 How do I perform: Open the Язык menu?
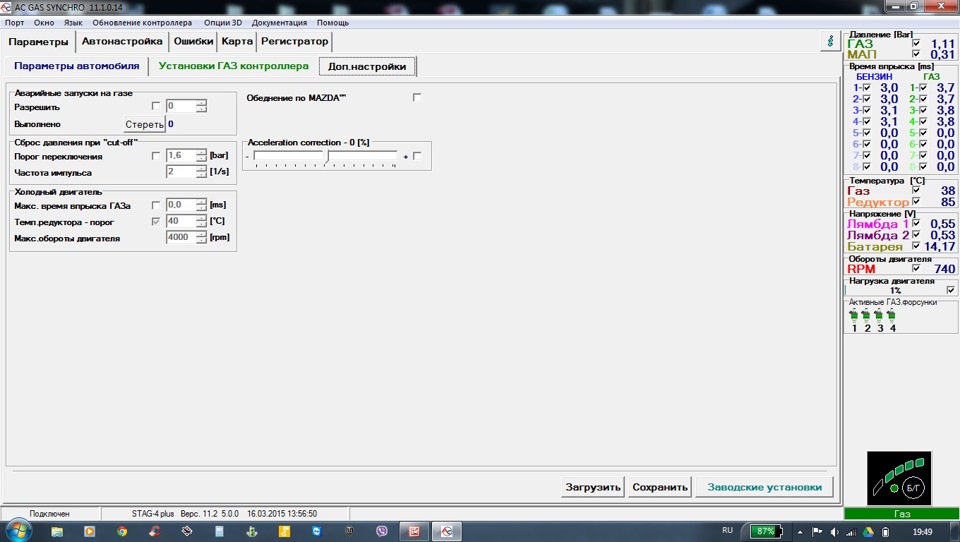click(x=73, y=23)
